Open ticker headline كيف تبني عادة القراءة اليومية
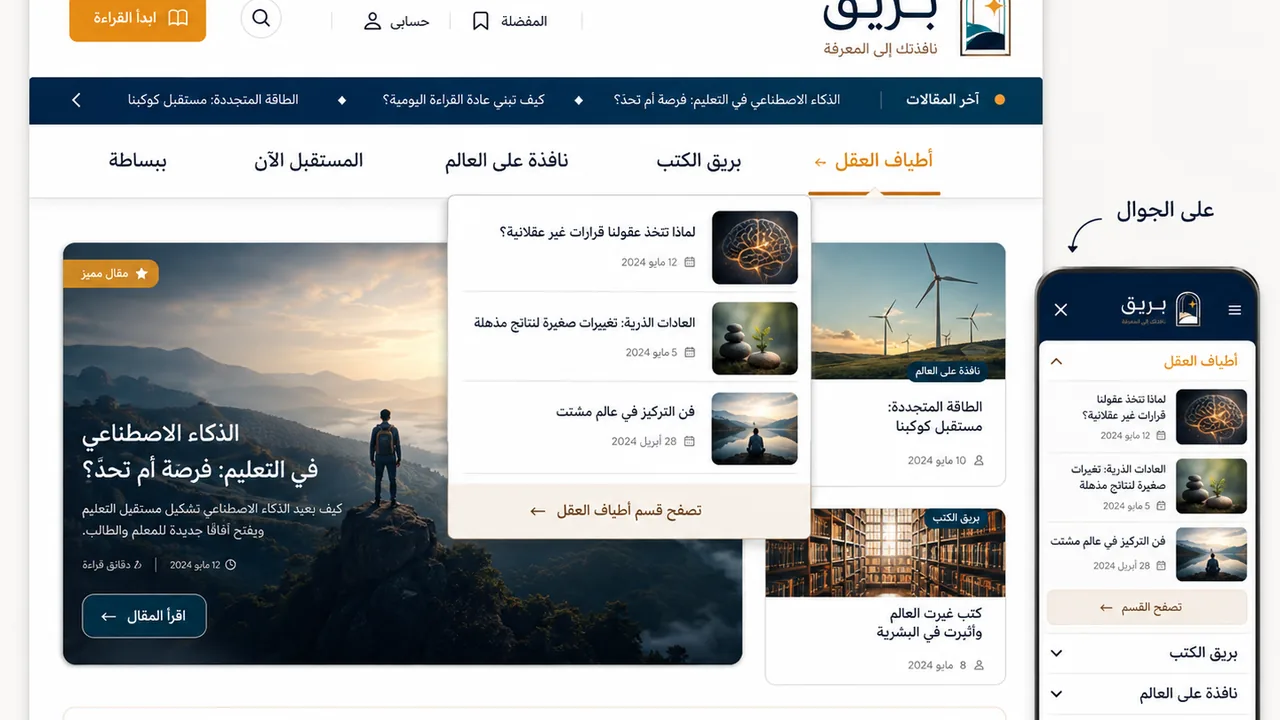1280x720 pixels. (x=464, y=100)
